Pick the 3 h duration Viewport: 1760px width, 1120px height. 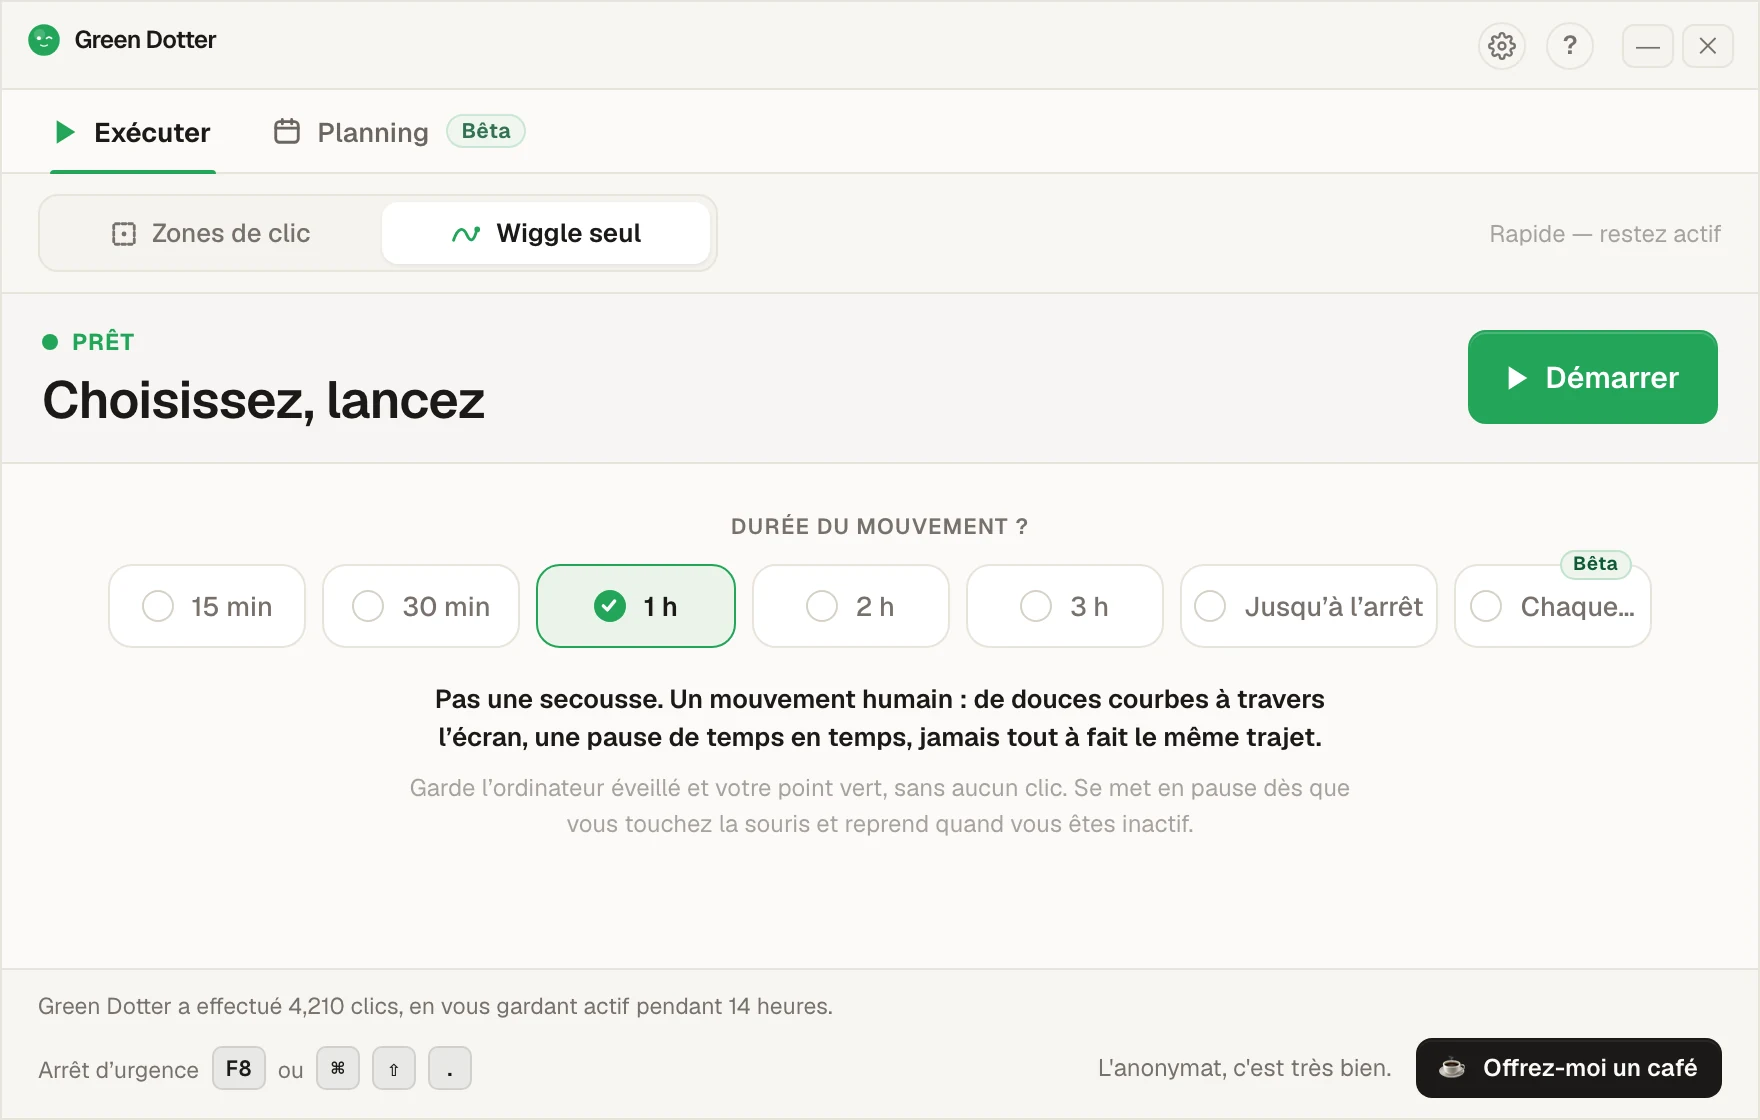(1065, 606)
